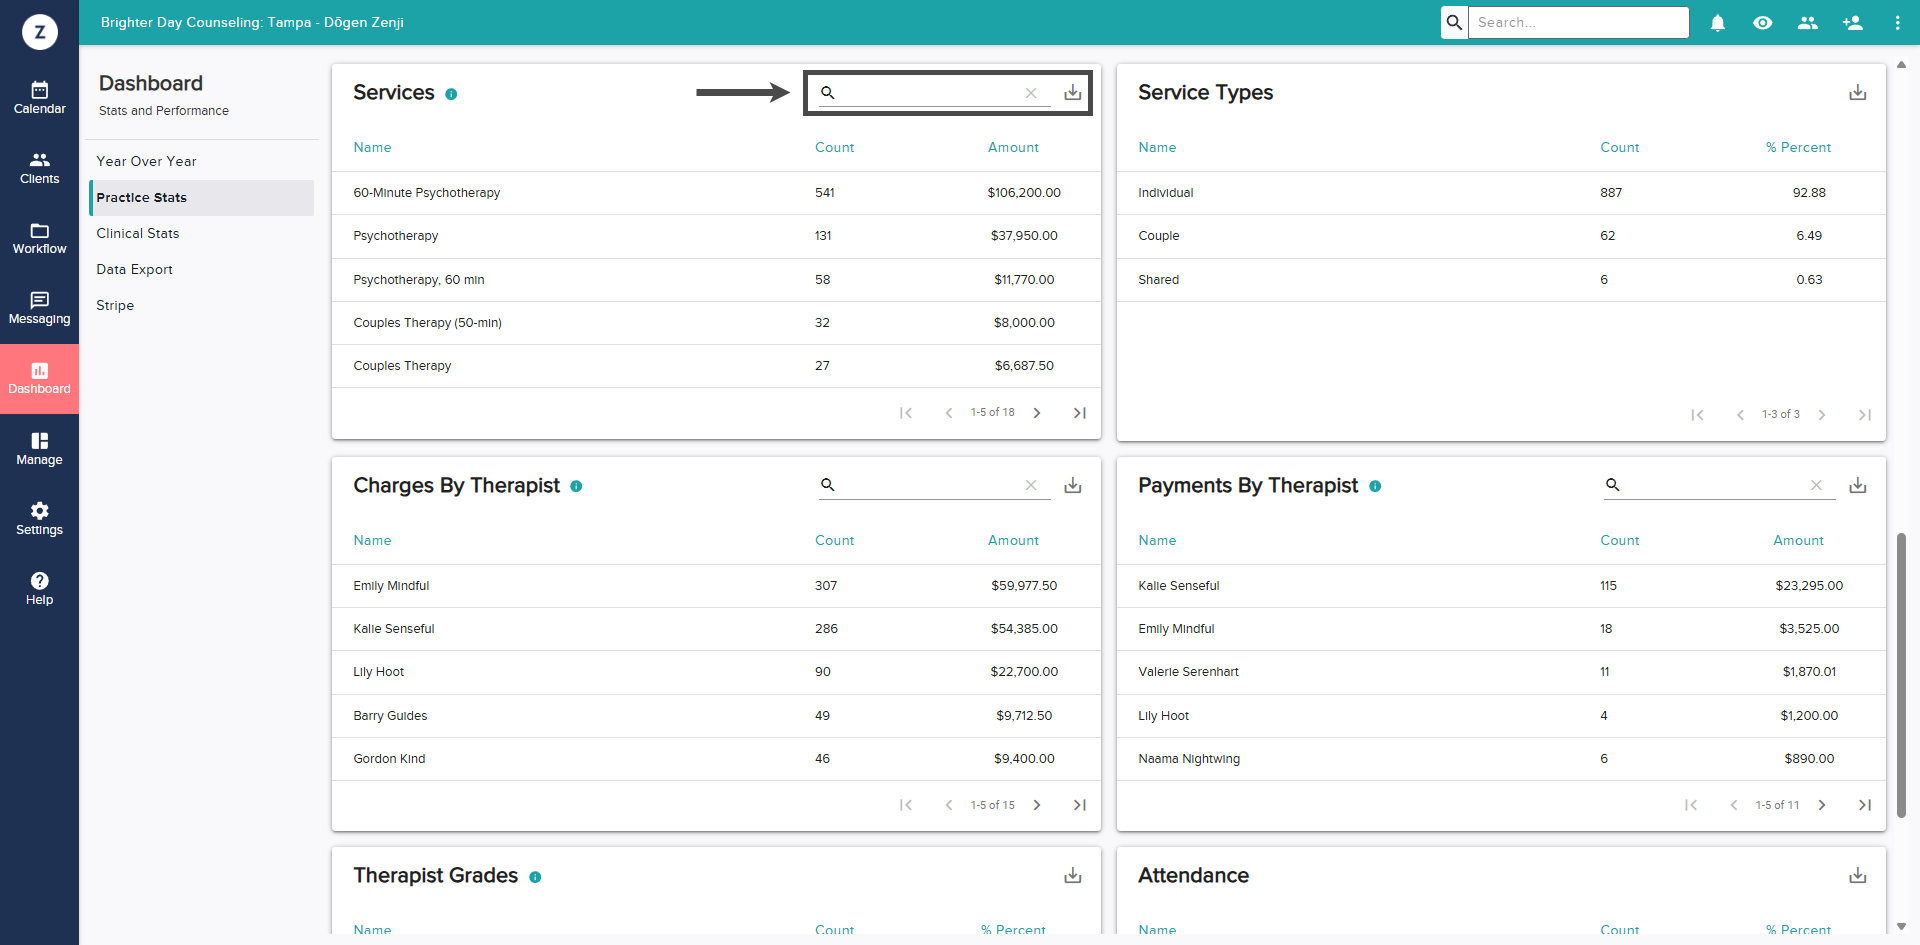Select Gordon Kind row
Image resolution: width=1920 pixels, height=945 pixels.
(716, 759)
